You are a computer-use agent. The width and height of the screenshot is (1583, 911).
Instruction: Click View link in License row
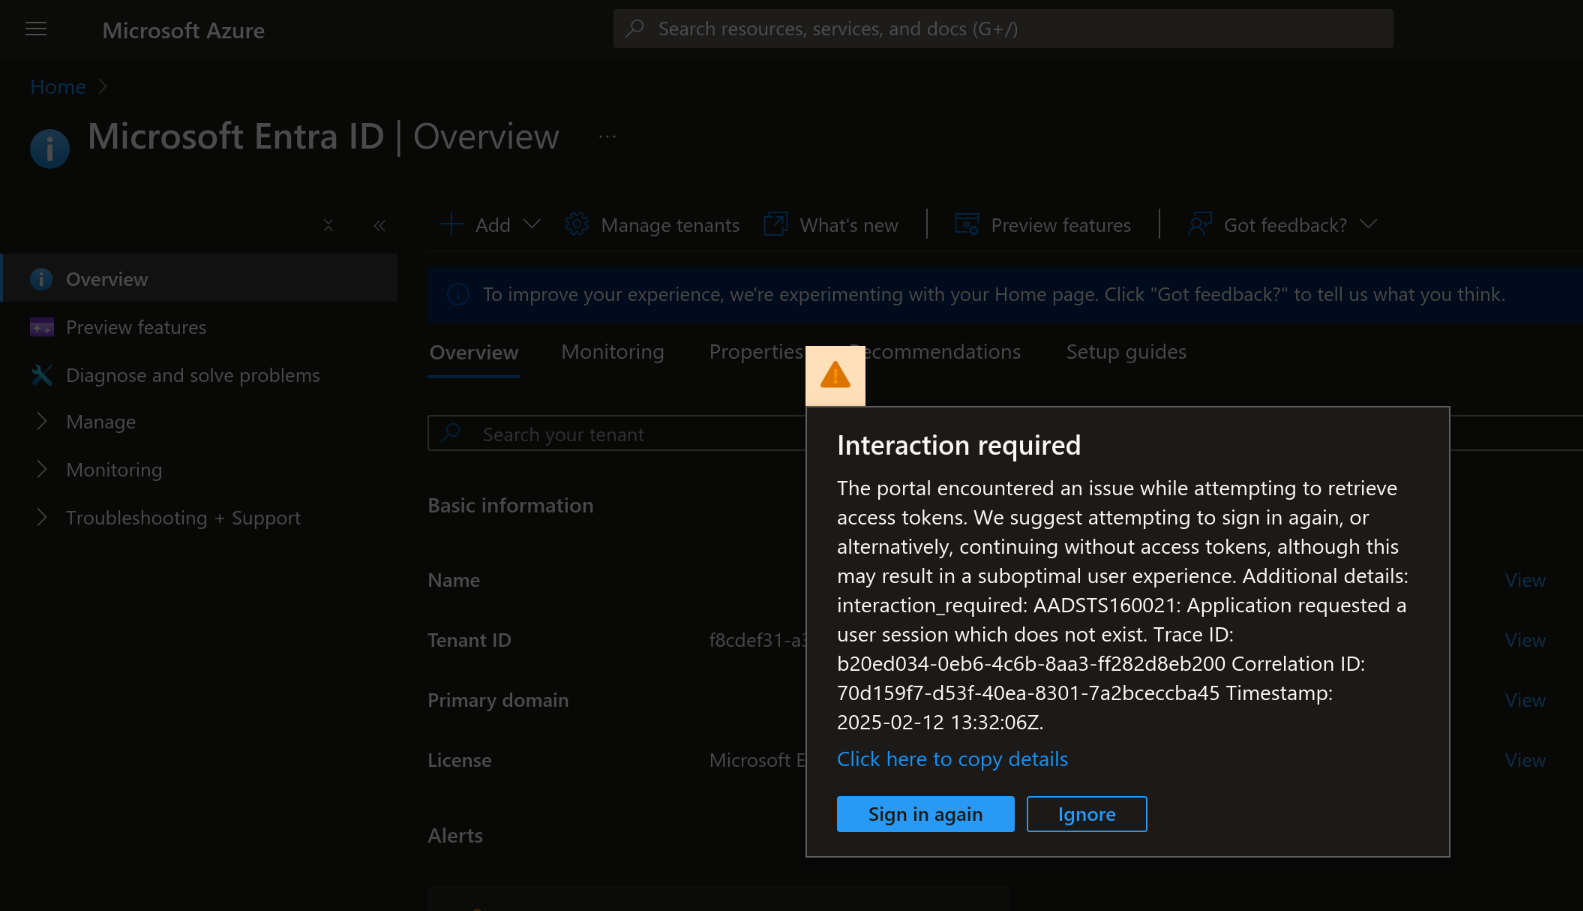click(1525, 760)
